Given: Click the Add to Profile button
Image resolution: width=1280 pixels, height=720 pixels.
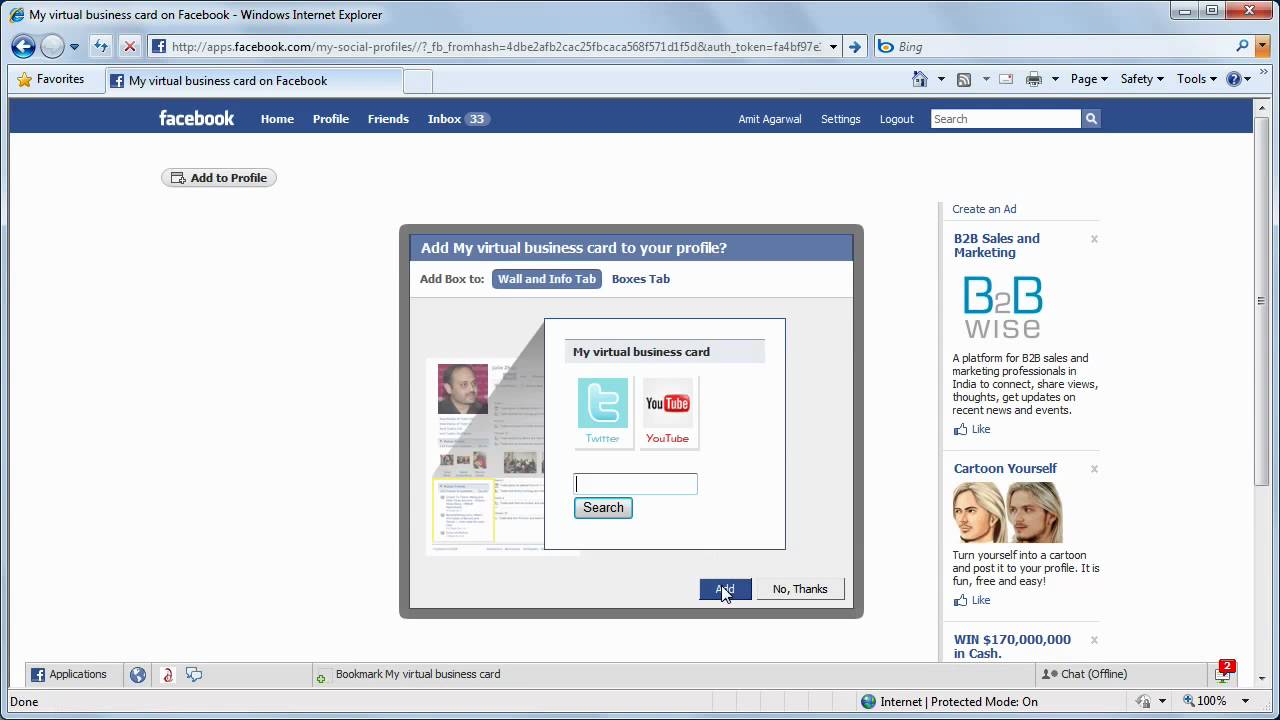Looking at the screenshot, I should point(219,178).
